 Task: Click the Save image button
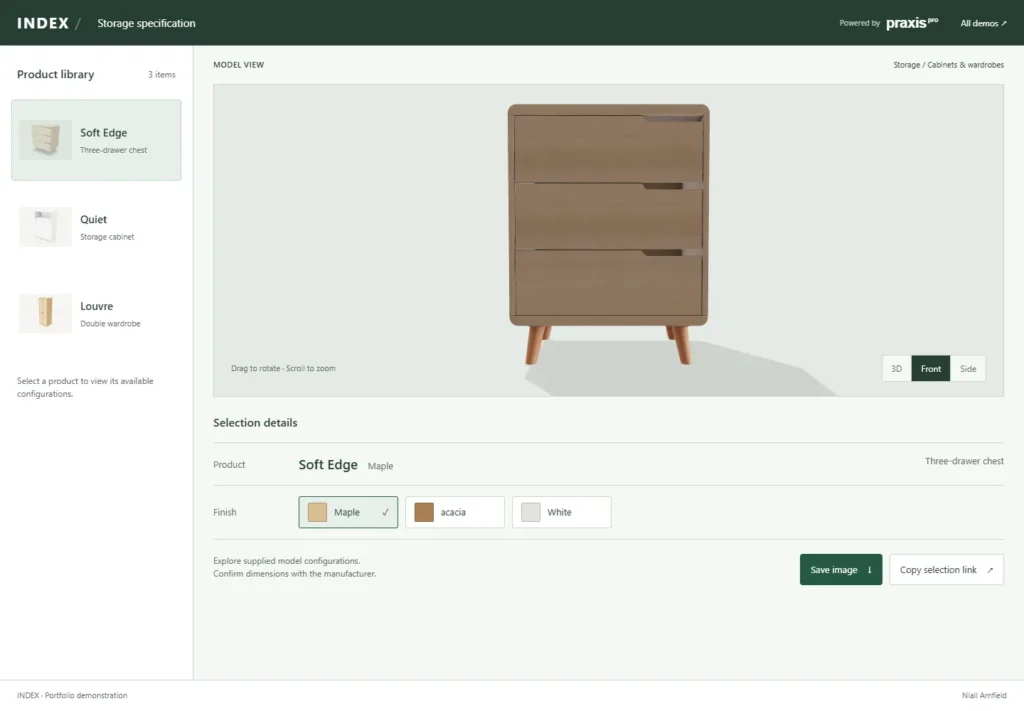[x=840, y=569]
